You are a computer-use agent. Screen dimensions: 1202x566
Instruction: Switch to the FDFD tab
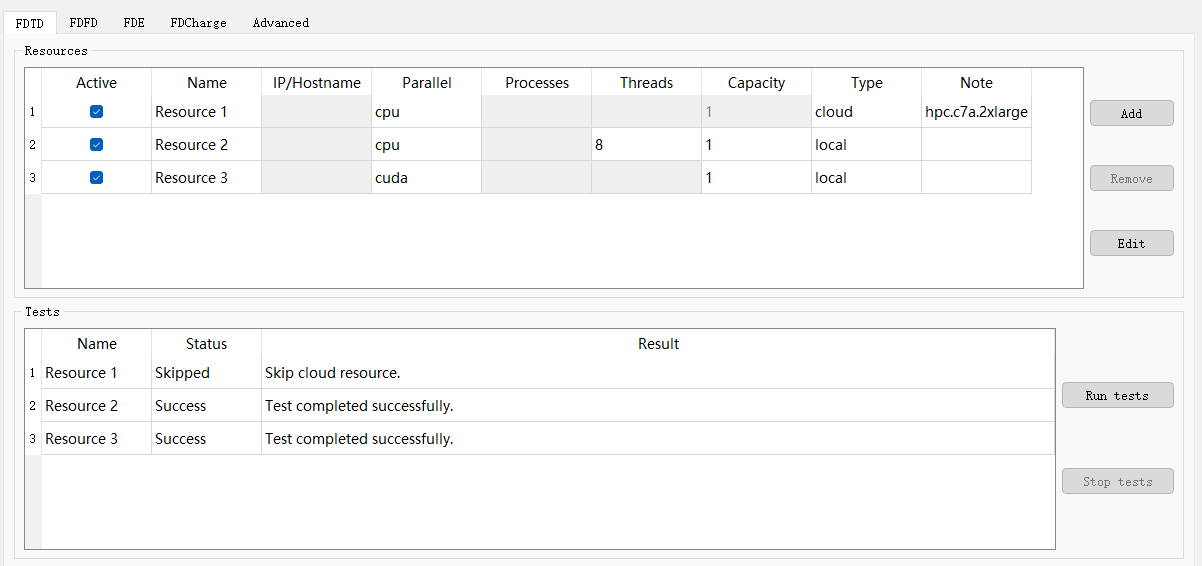click(84, 23)
